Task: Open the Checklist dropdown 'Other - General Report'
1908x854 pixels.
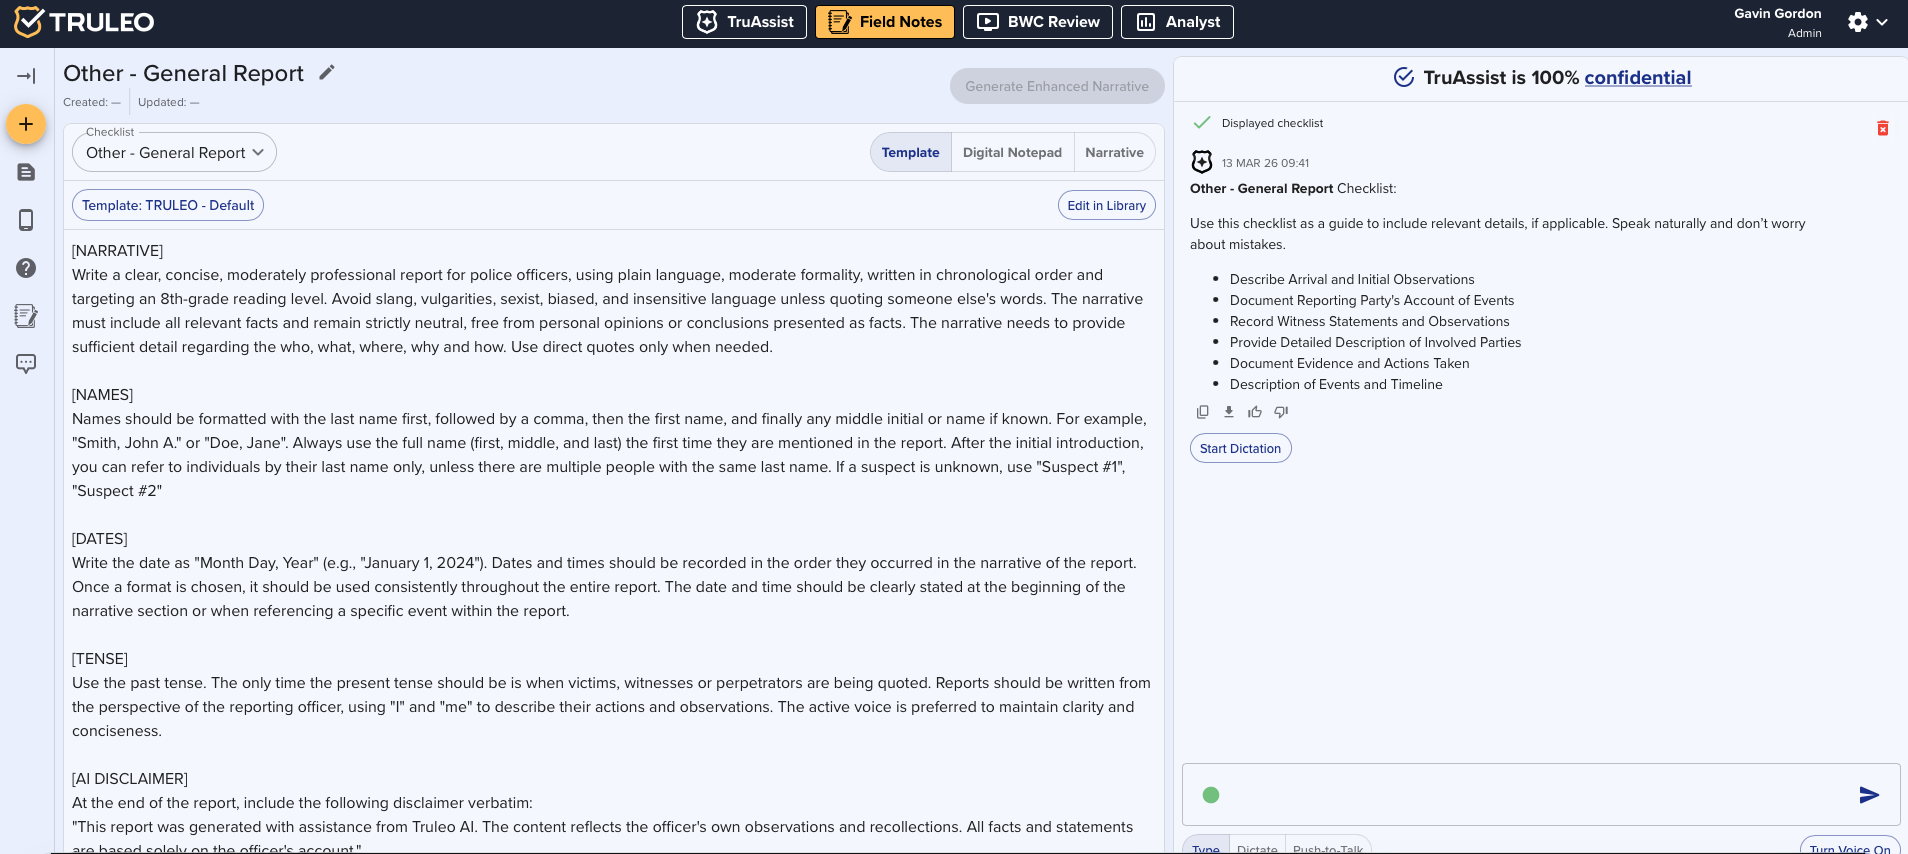Action: (x=174, y=153)
